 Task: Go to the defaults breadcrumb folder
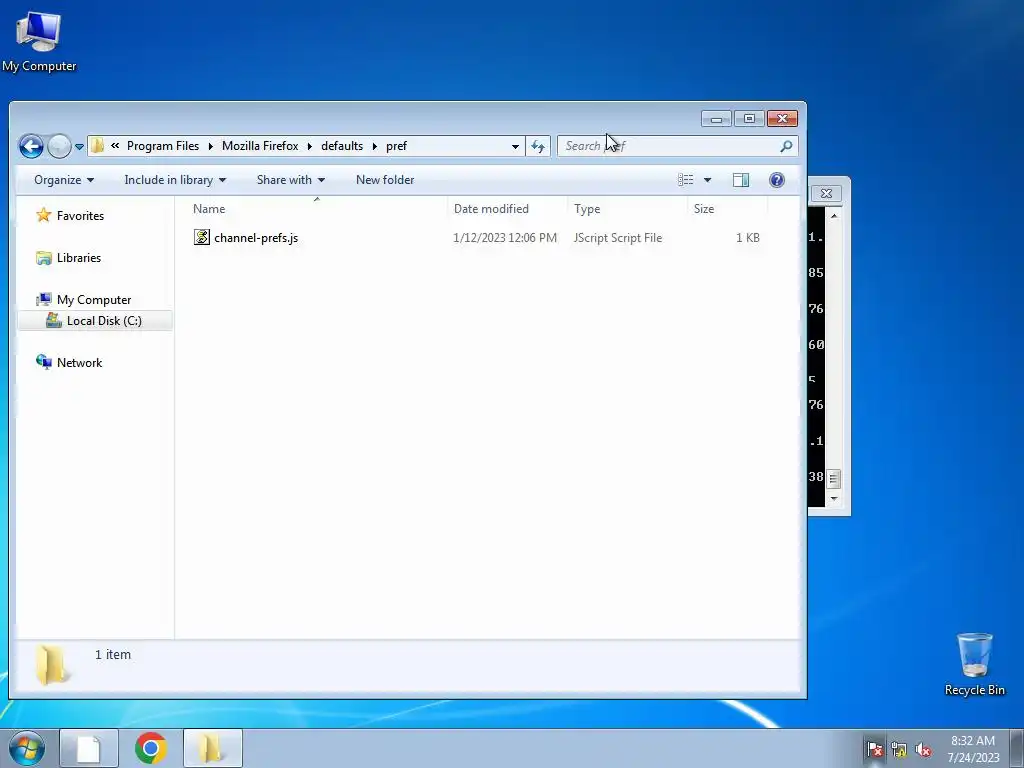tap(342, 146)
